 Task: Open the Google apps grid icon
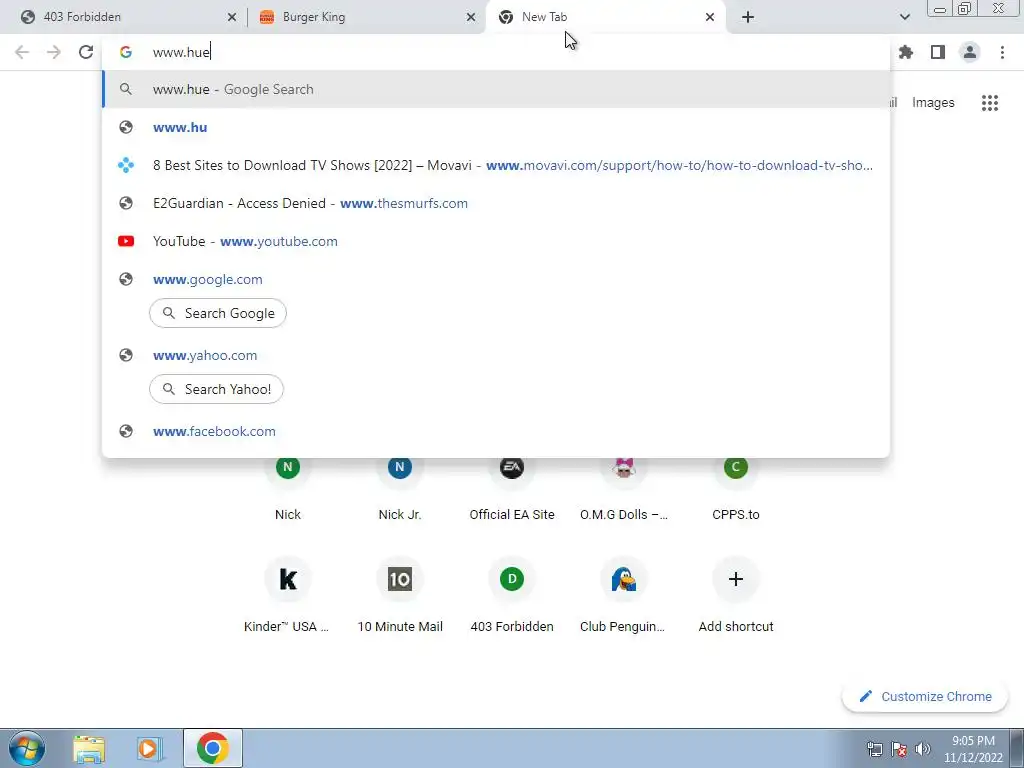(990, 103)
